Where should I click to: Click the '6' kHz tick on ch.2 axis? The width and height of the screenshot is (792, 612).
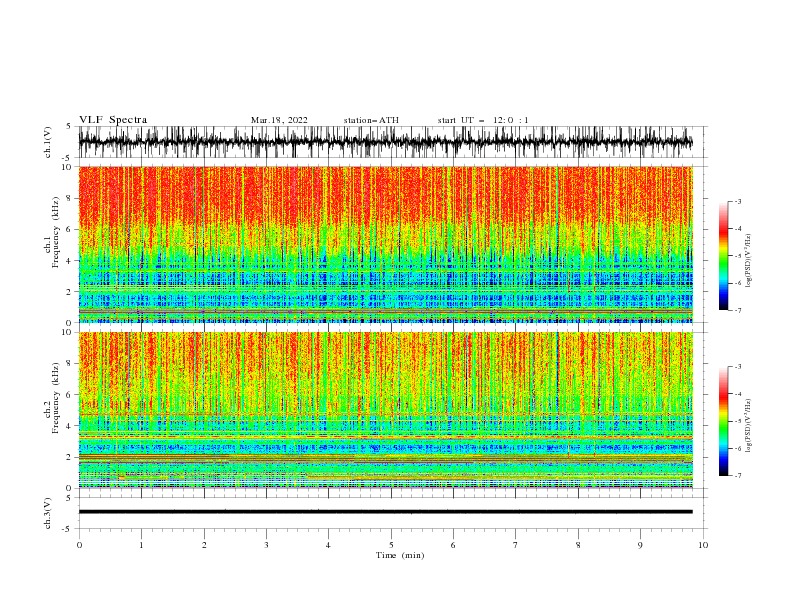70,394
